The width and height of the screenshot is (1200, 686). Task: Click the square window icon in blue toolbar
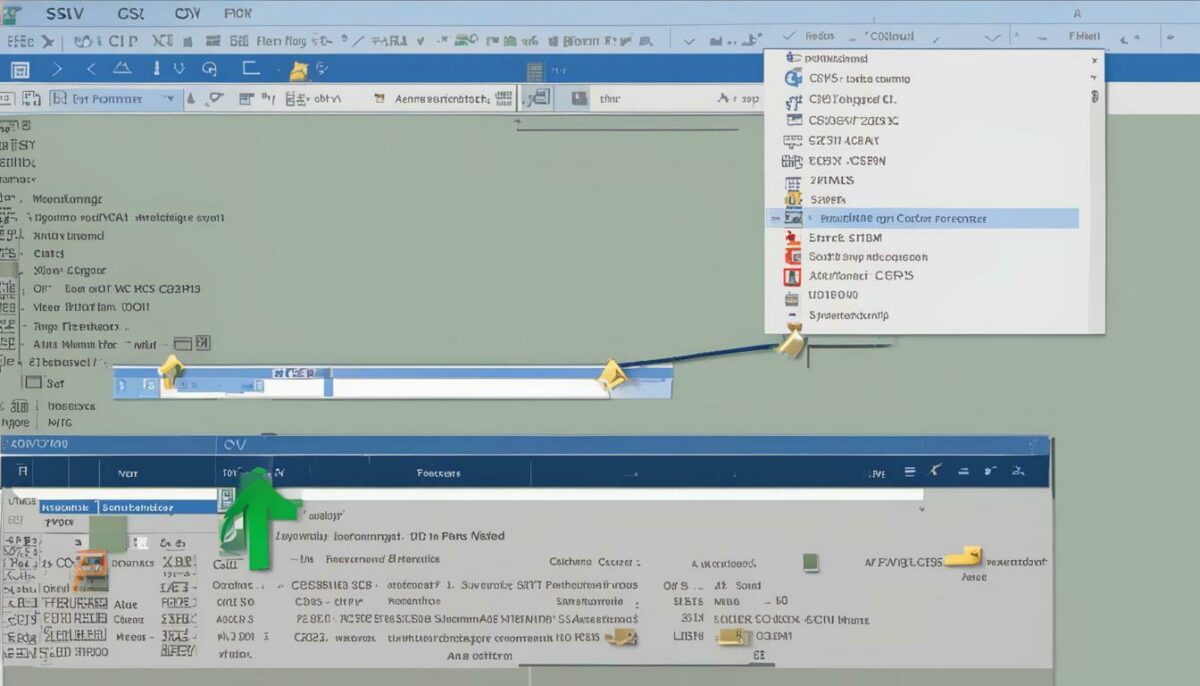pyautogui.click(x=20, y=70)
